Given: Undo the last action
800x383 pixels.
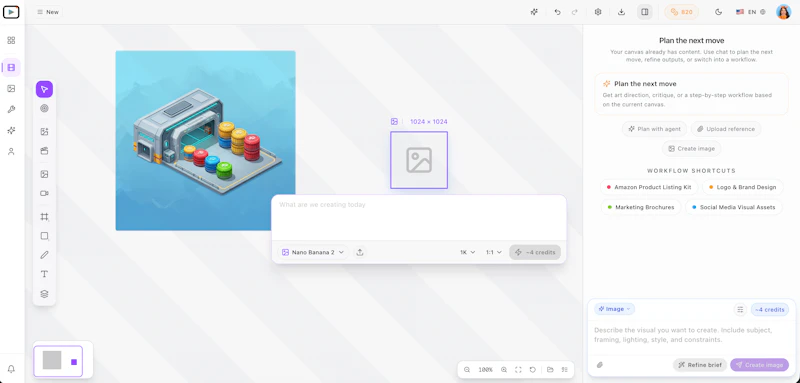Looking at the screenshot, I should 557,12.
